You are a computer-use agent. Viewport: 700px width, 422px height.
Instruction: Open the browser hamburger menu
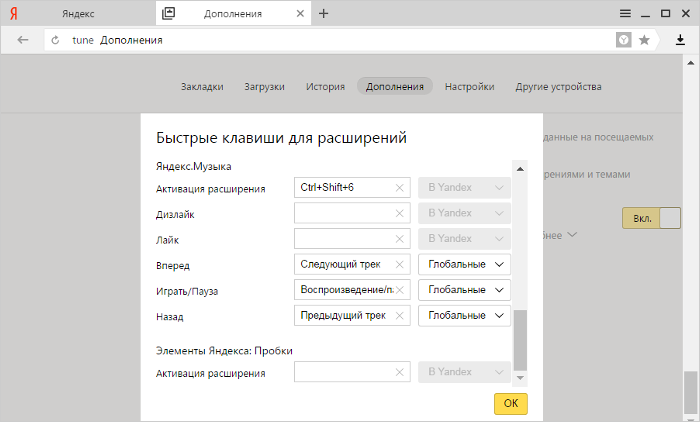pyautogui.click(x=625, y=13)
